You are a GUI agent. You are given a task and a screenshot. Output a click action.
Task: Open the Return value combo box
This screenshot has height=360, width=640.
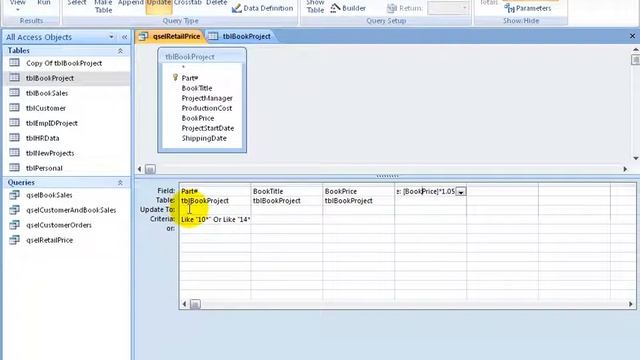pos(448,8)
